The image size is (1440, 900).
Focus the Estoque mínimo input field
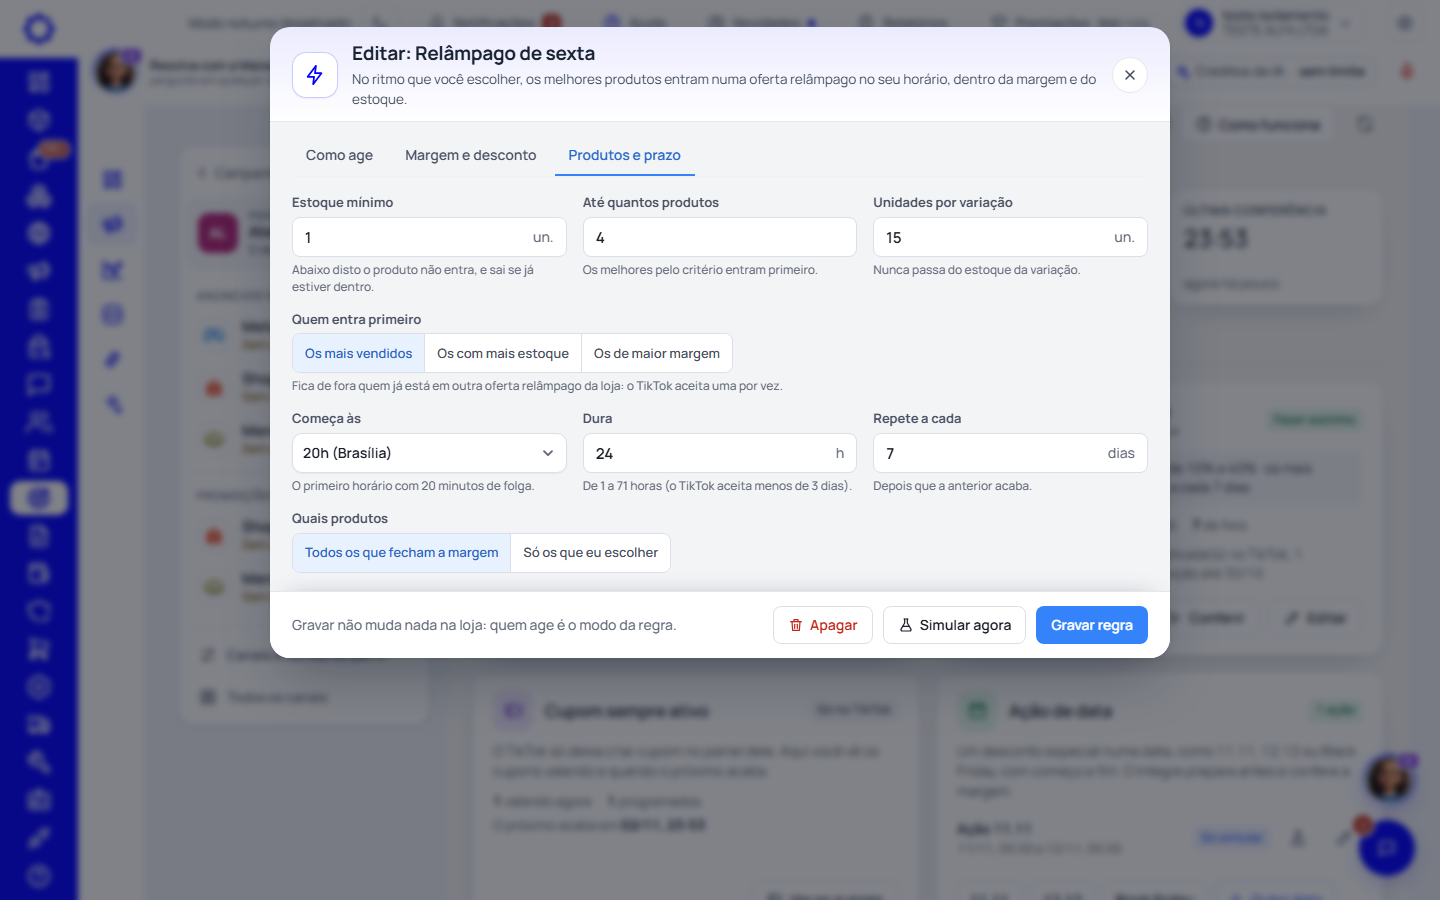click(x=429, y=237)
